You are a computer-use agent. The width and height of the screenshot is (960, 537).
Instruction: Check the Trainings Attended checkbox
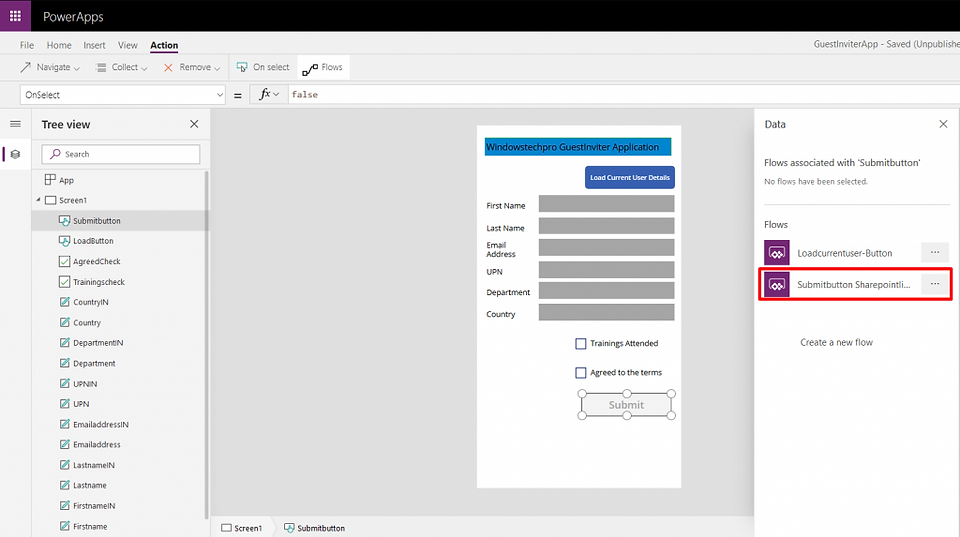pyautogui.click(x=580, y=344)
